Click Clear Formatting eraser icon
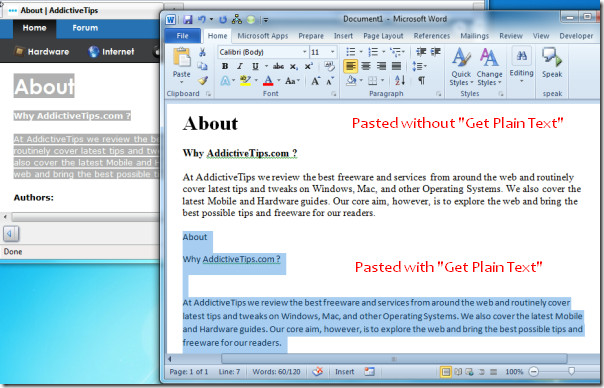 pos(329,66)
